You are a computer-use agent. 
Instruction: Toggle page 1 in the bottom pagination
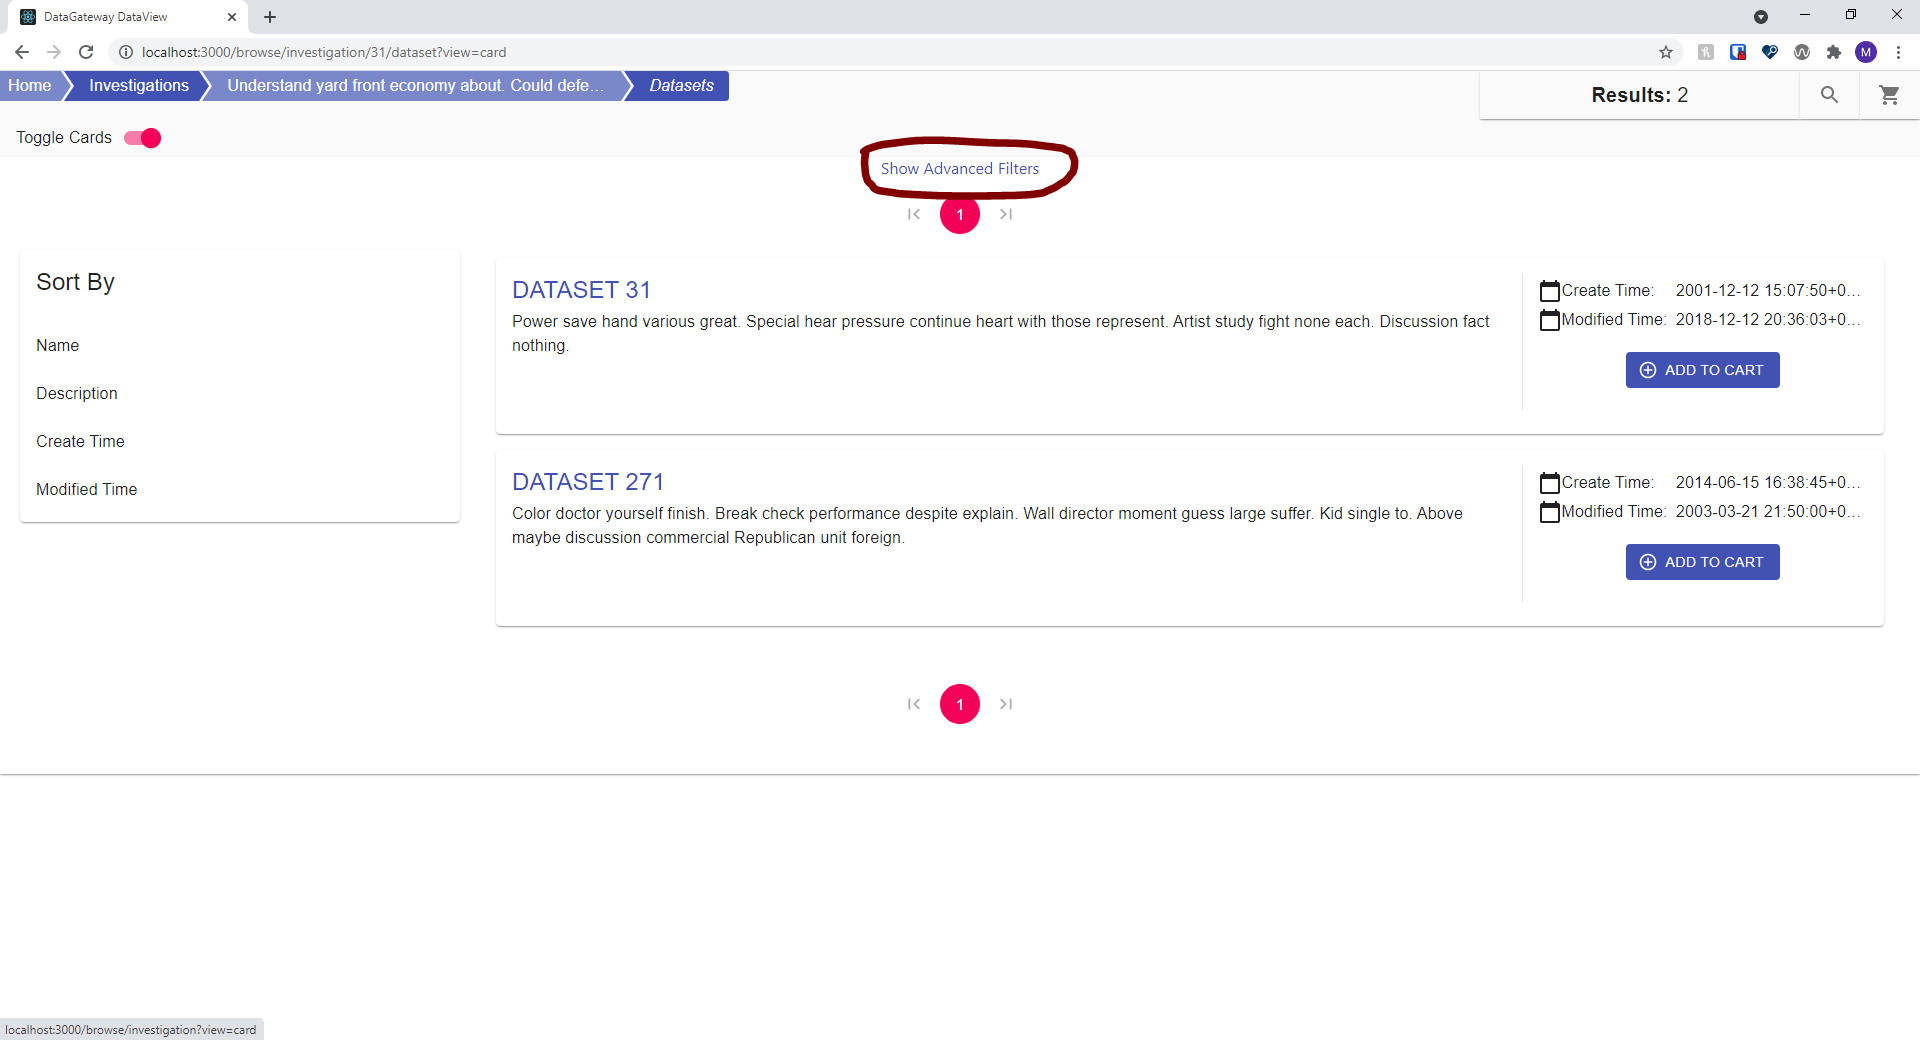(959, 704)
